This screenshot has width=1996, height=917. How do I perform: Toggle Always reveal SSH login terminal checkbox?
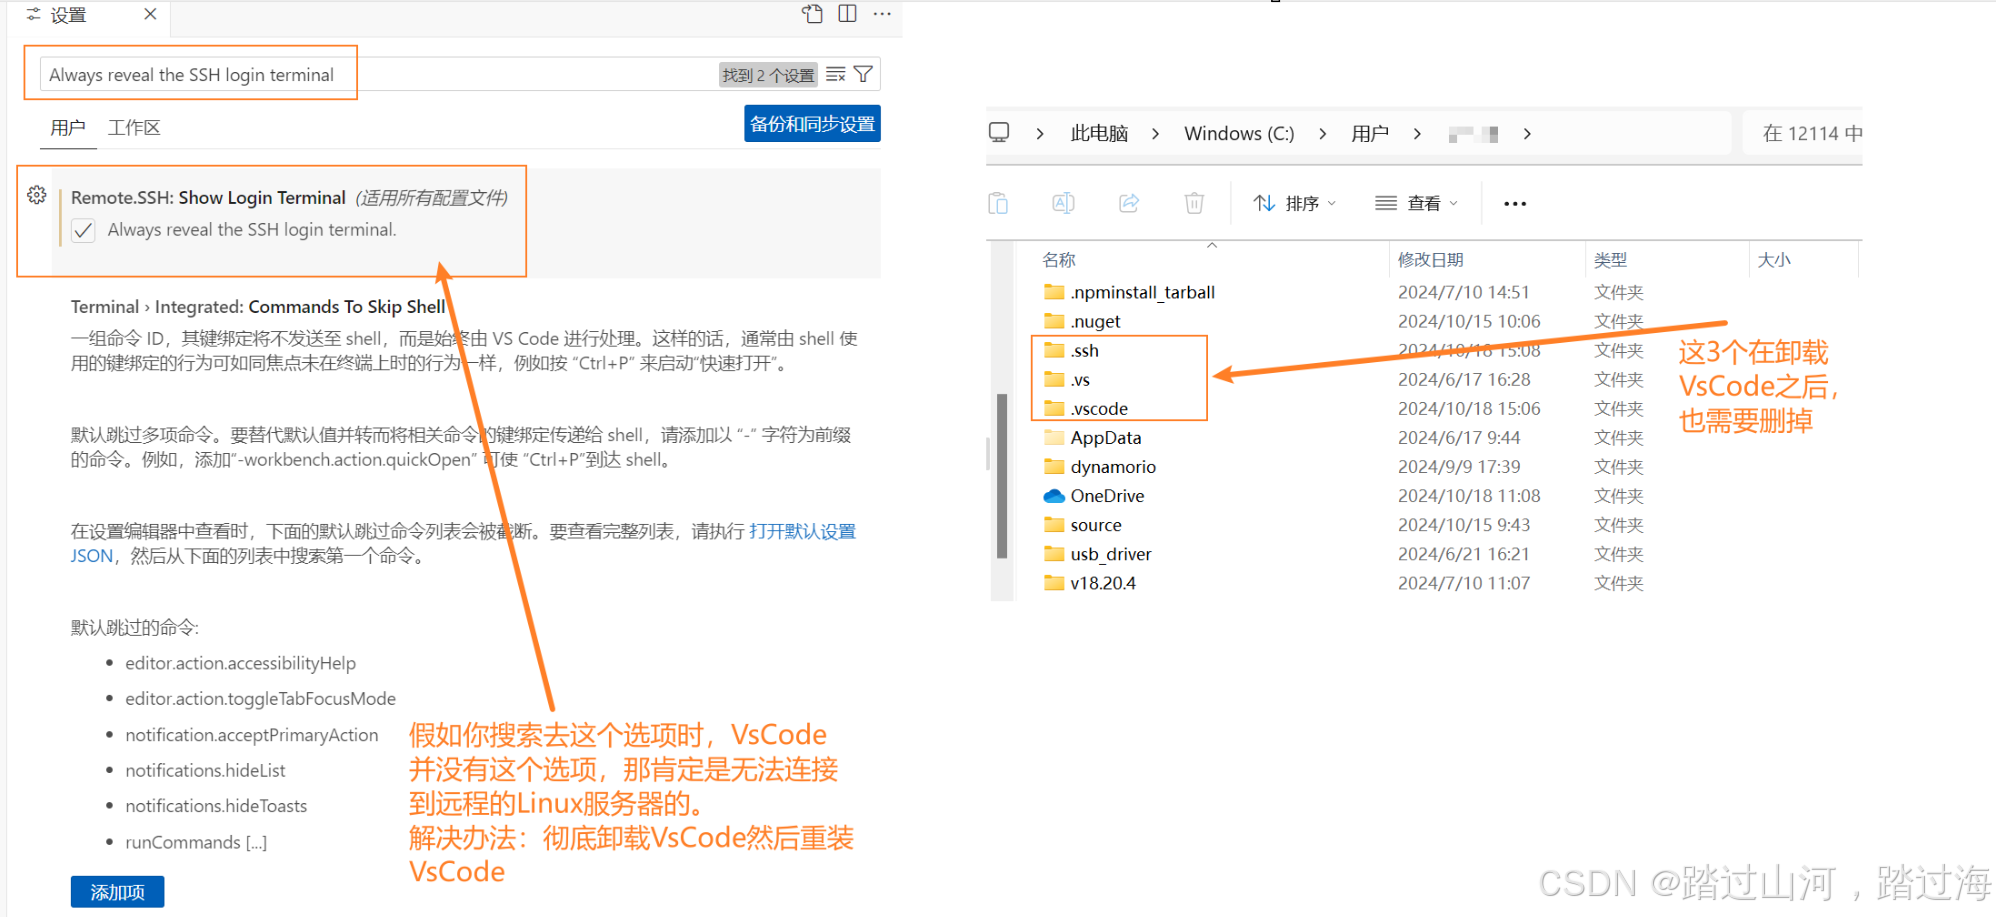(x=83, y=230)
